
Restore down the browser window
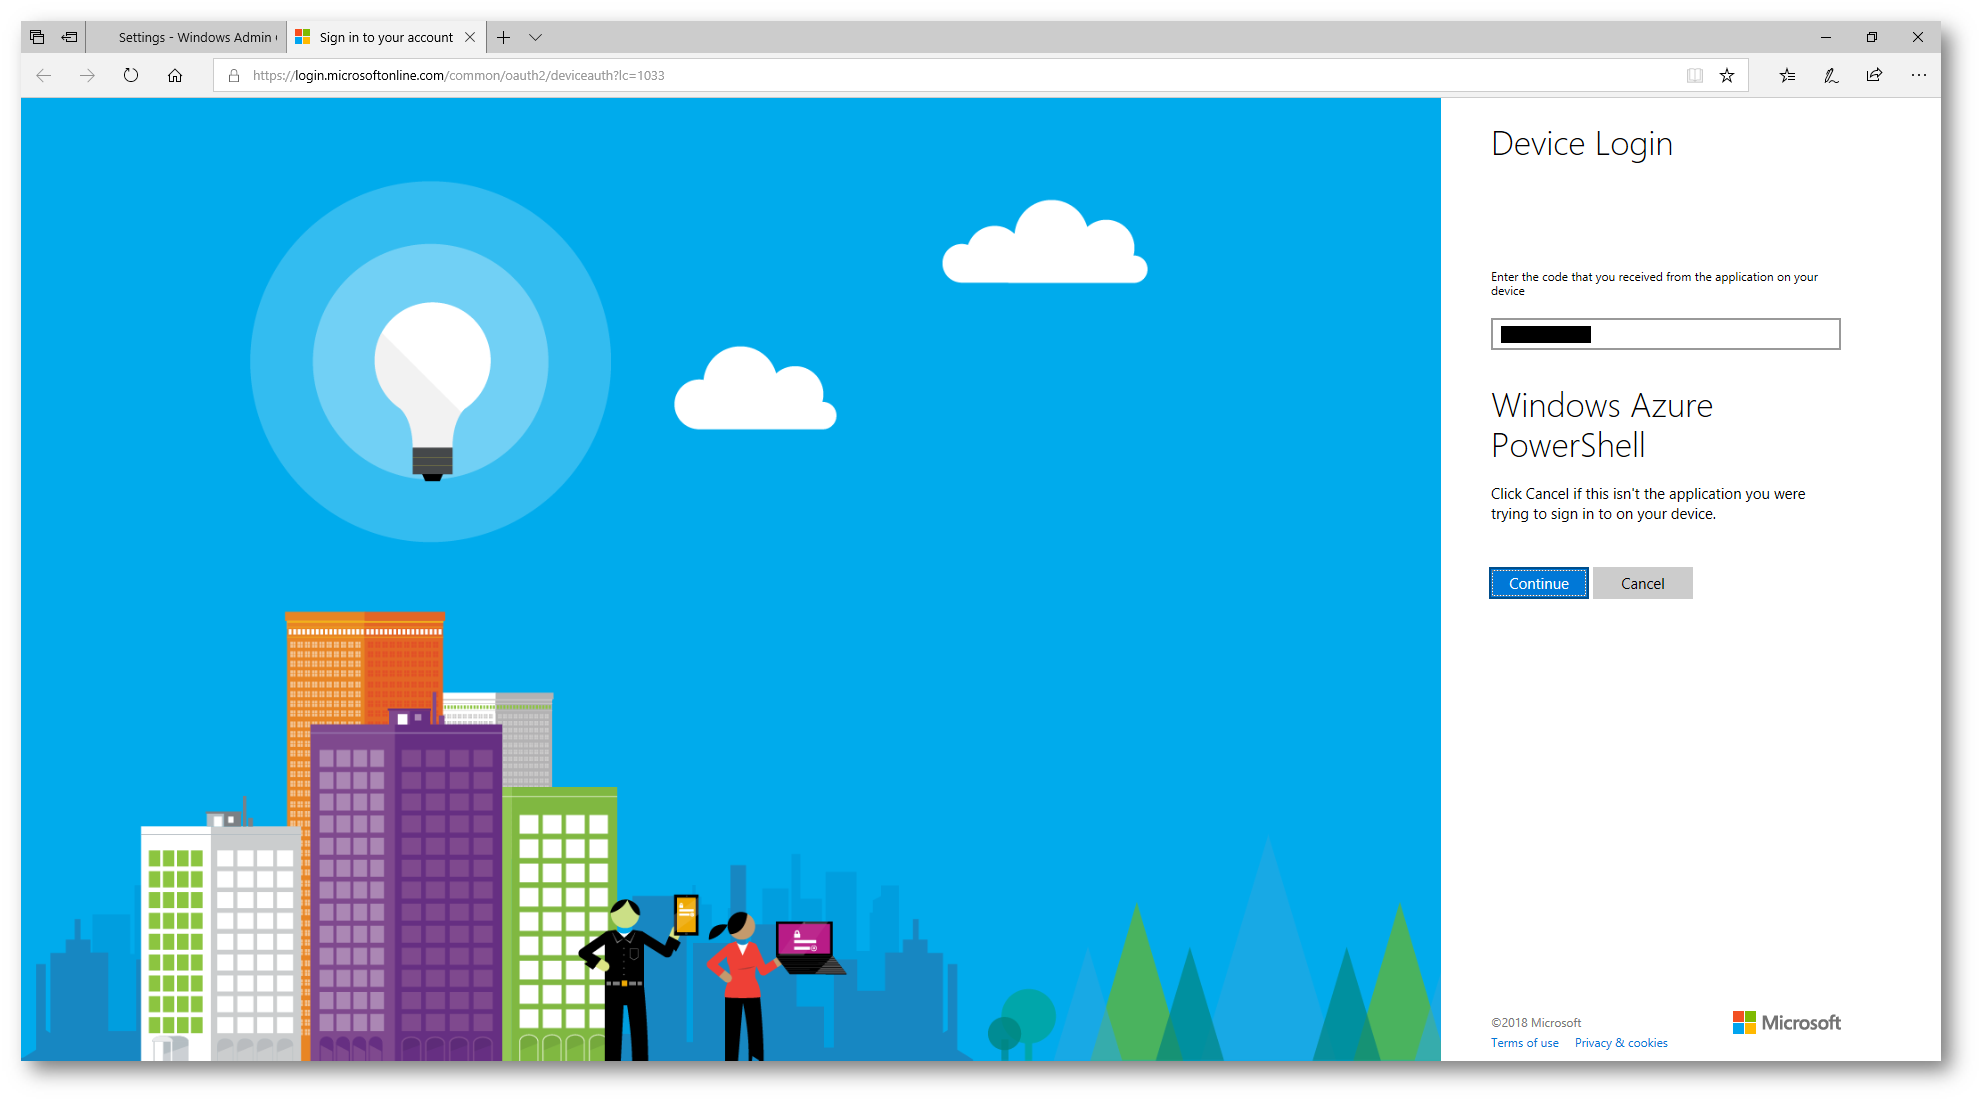[x=1871, y=37]
